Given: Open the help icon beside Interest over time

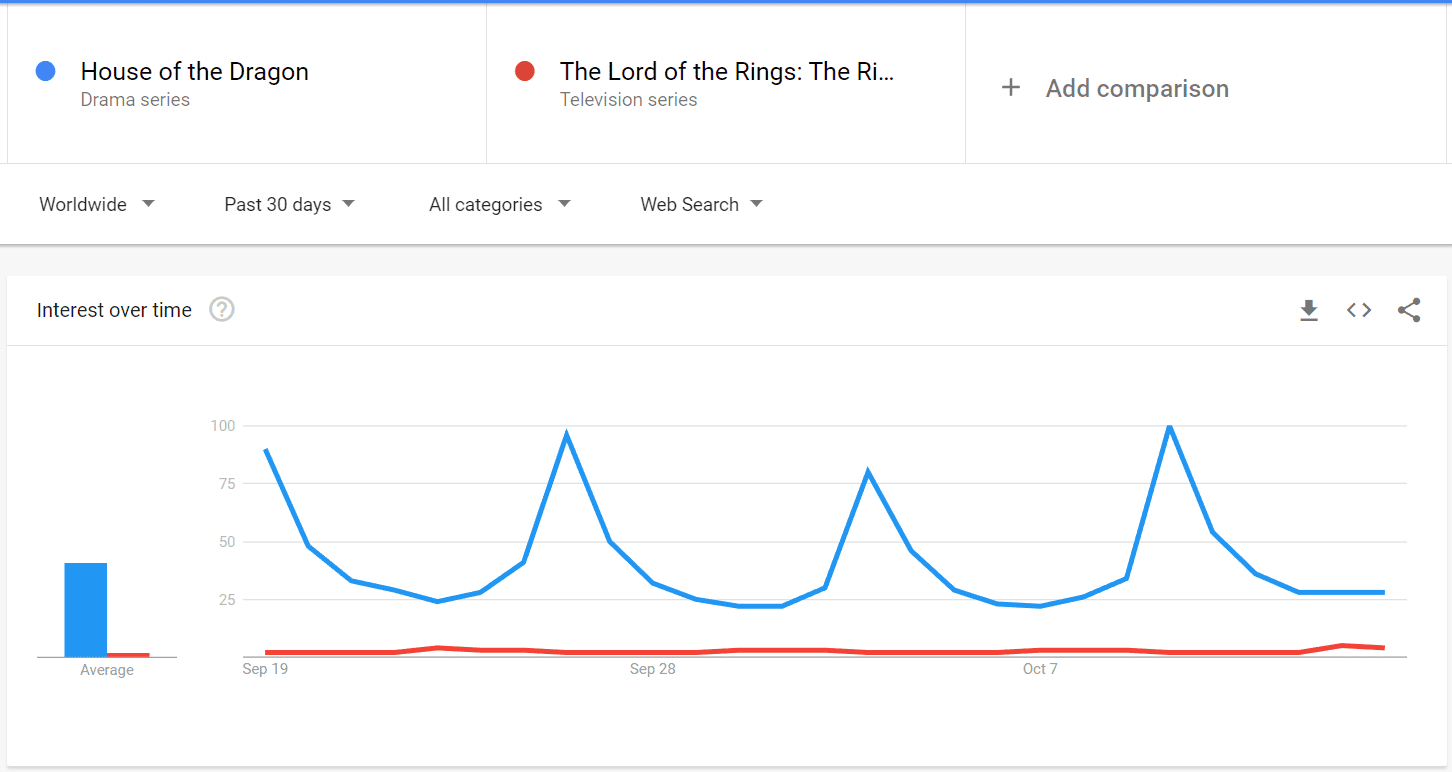Looking at the screenshot, I should pyautogui.click(x=222, y=310).
